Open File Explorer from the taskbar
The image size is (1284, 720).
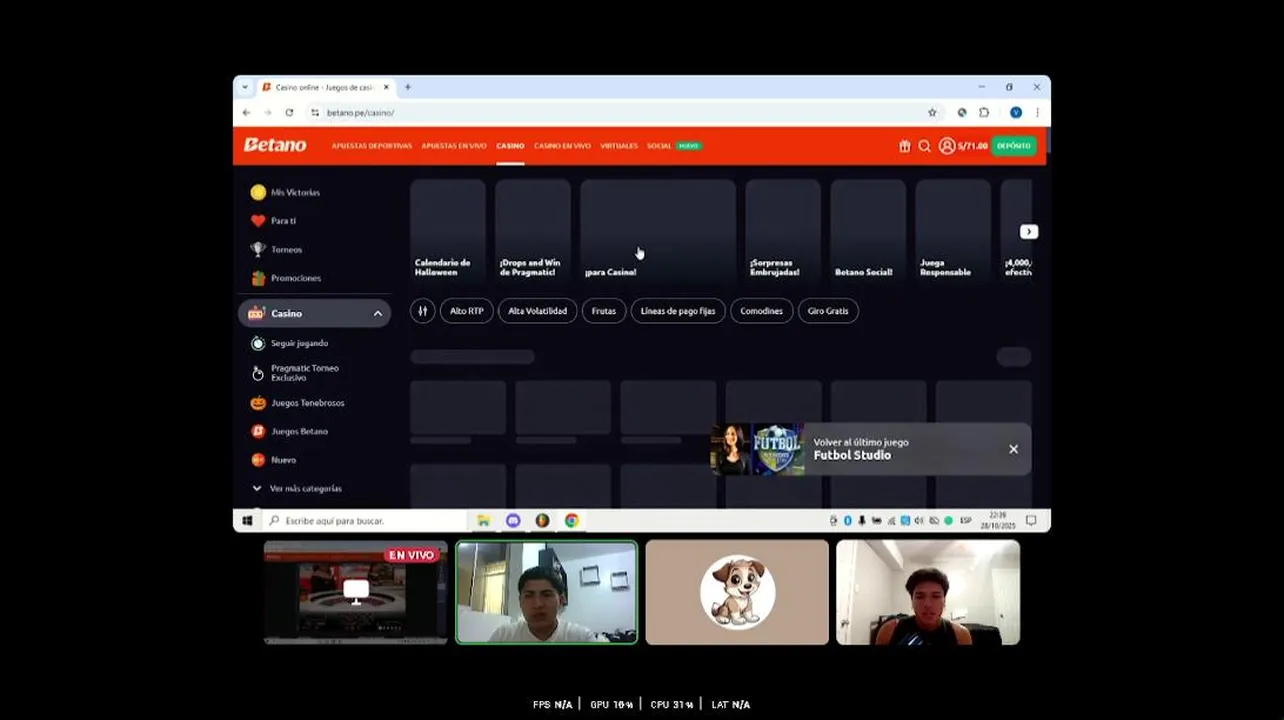point(484,521)
